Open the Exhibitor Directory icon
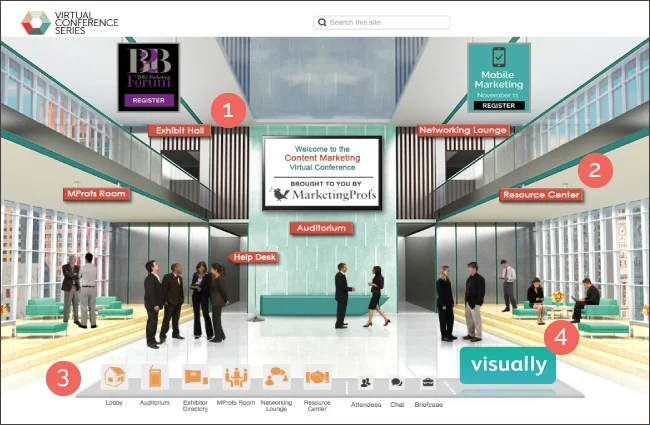 pos(195,377)
